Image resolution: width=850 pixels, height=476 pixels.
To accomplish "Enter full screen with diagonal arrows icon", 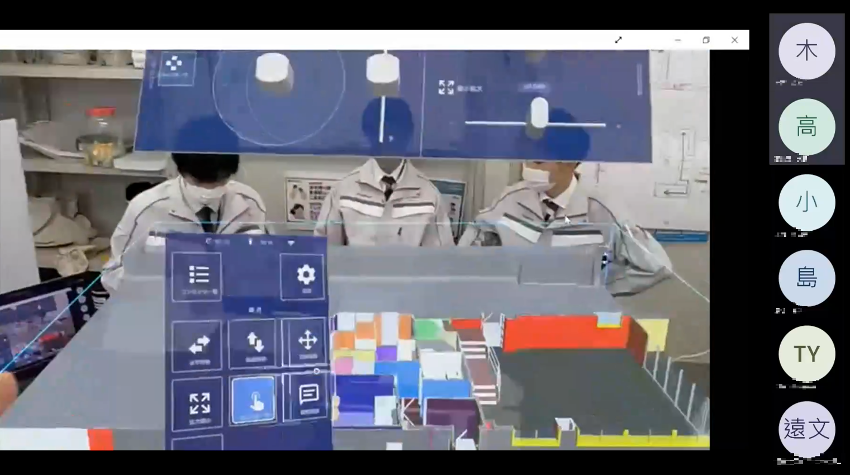I will (618, 40).
